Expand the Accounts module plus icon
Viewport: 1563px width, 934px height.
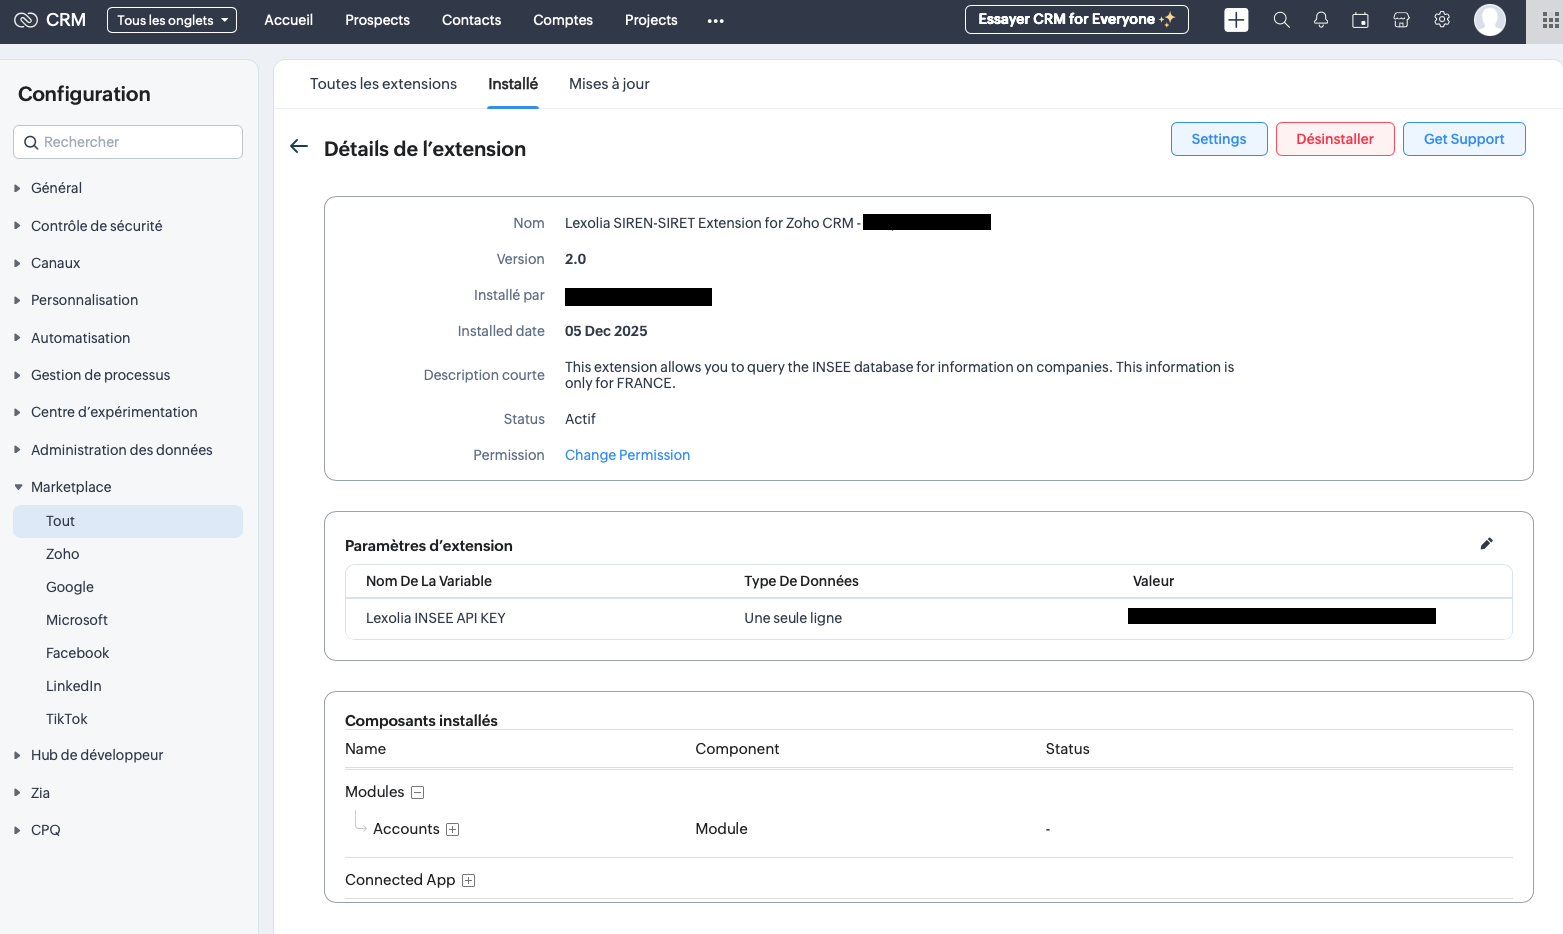452,829
